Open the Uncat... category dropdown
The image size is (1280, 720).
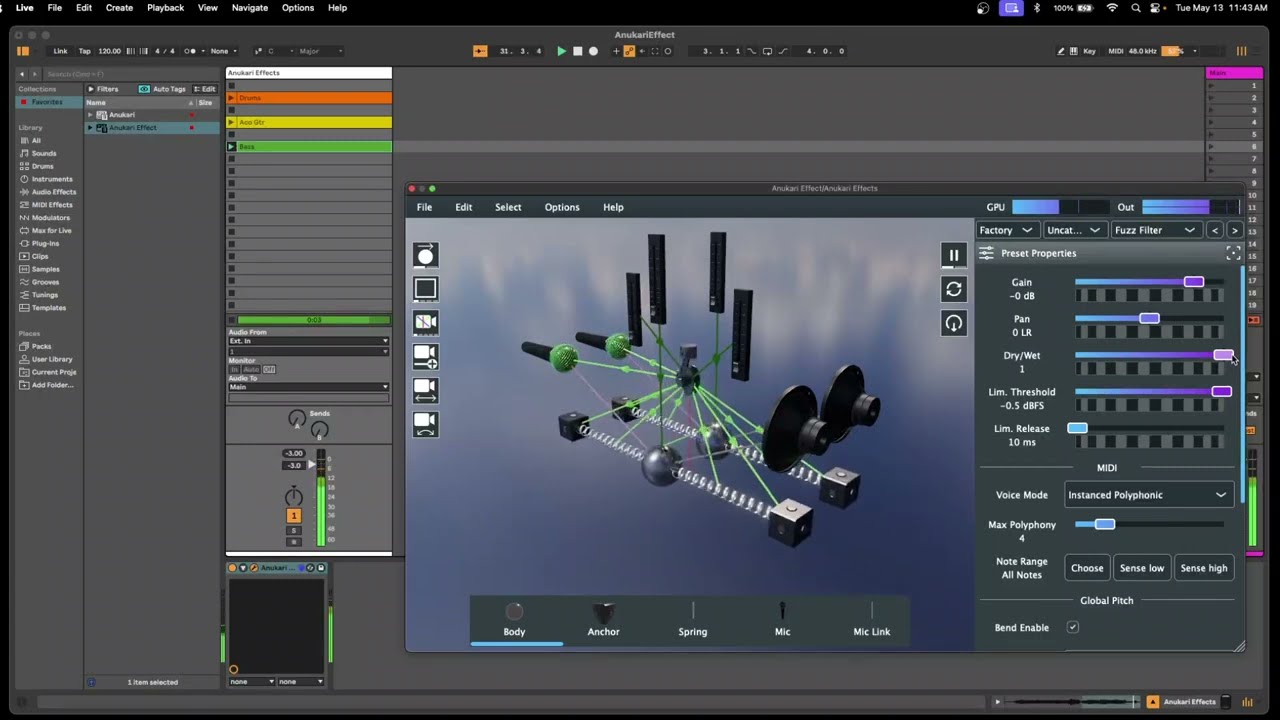point(1074,230)
